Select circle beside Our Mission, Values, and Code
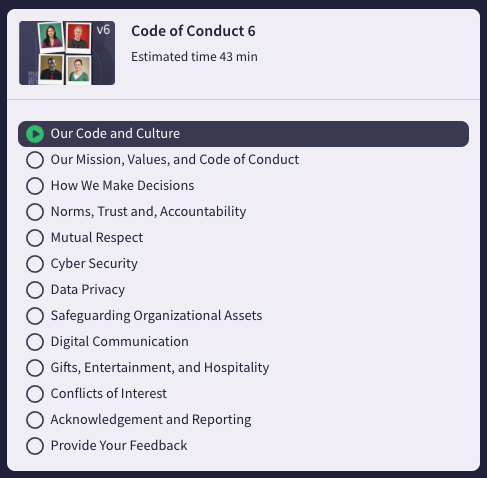This screenshot has height=478, width=487. pos(35,160)
